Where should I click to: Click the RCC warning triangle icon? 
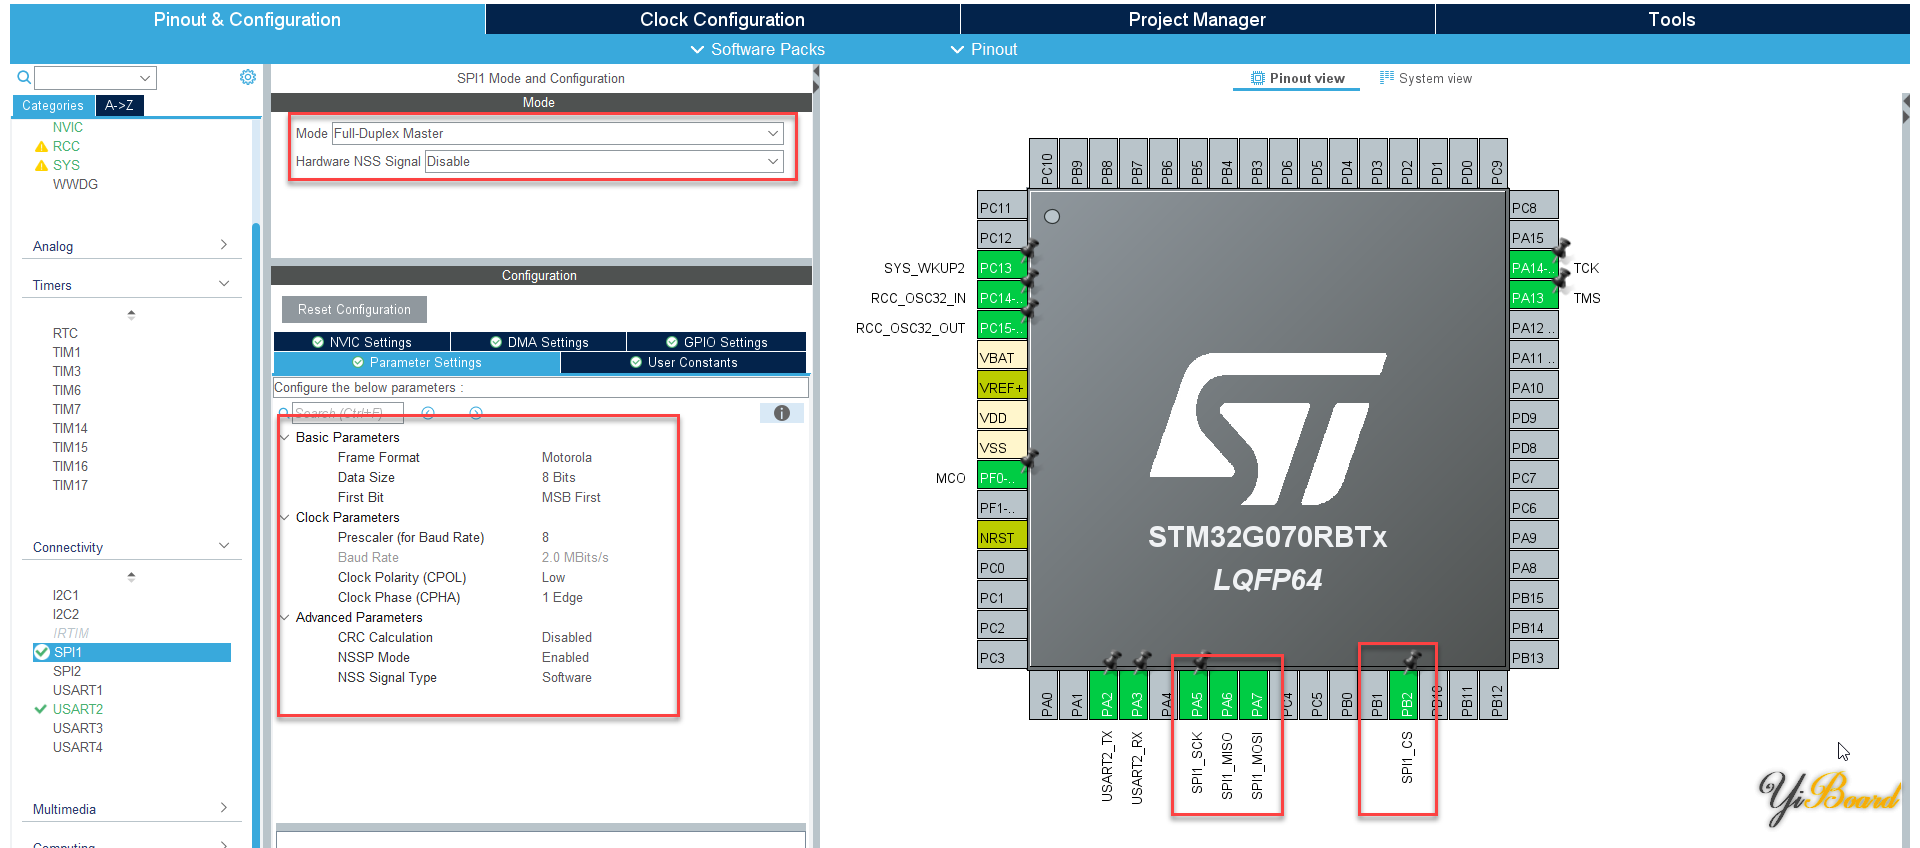(x=41, y=146)
